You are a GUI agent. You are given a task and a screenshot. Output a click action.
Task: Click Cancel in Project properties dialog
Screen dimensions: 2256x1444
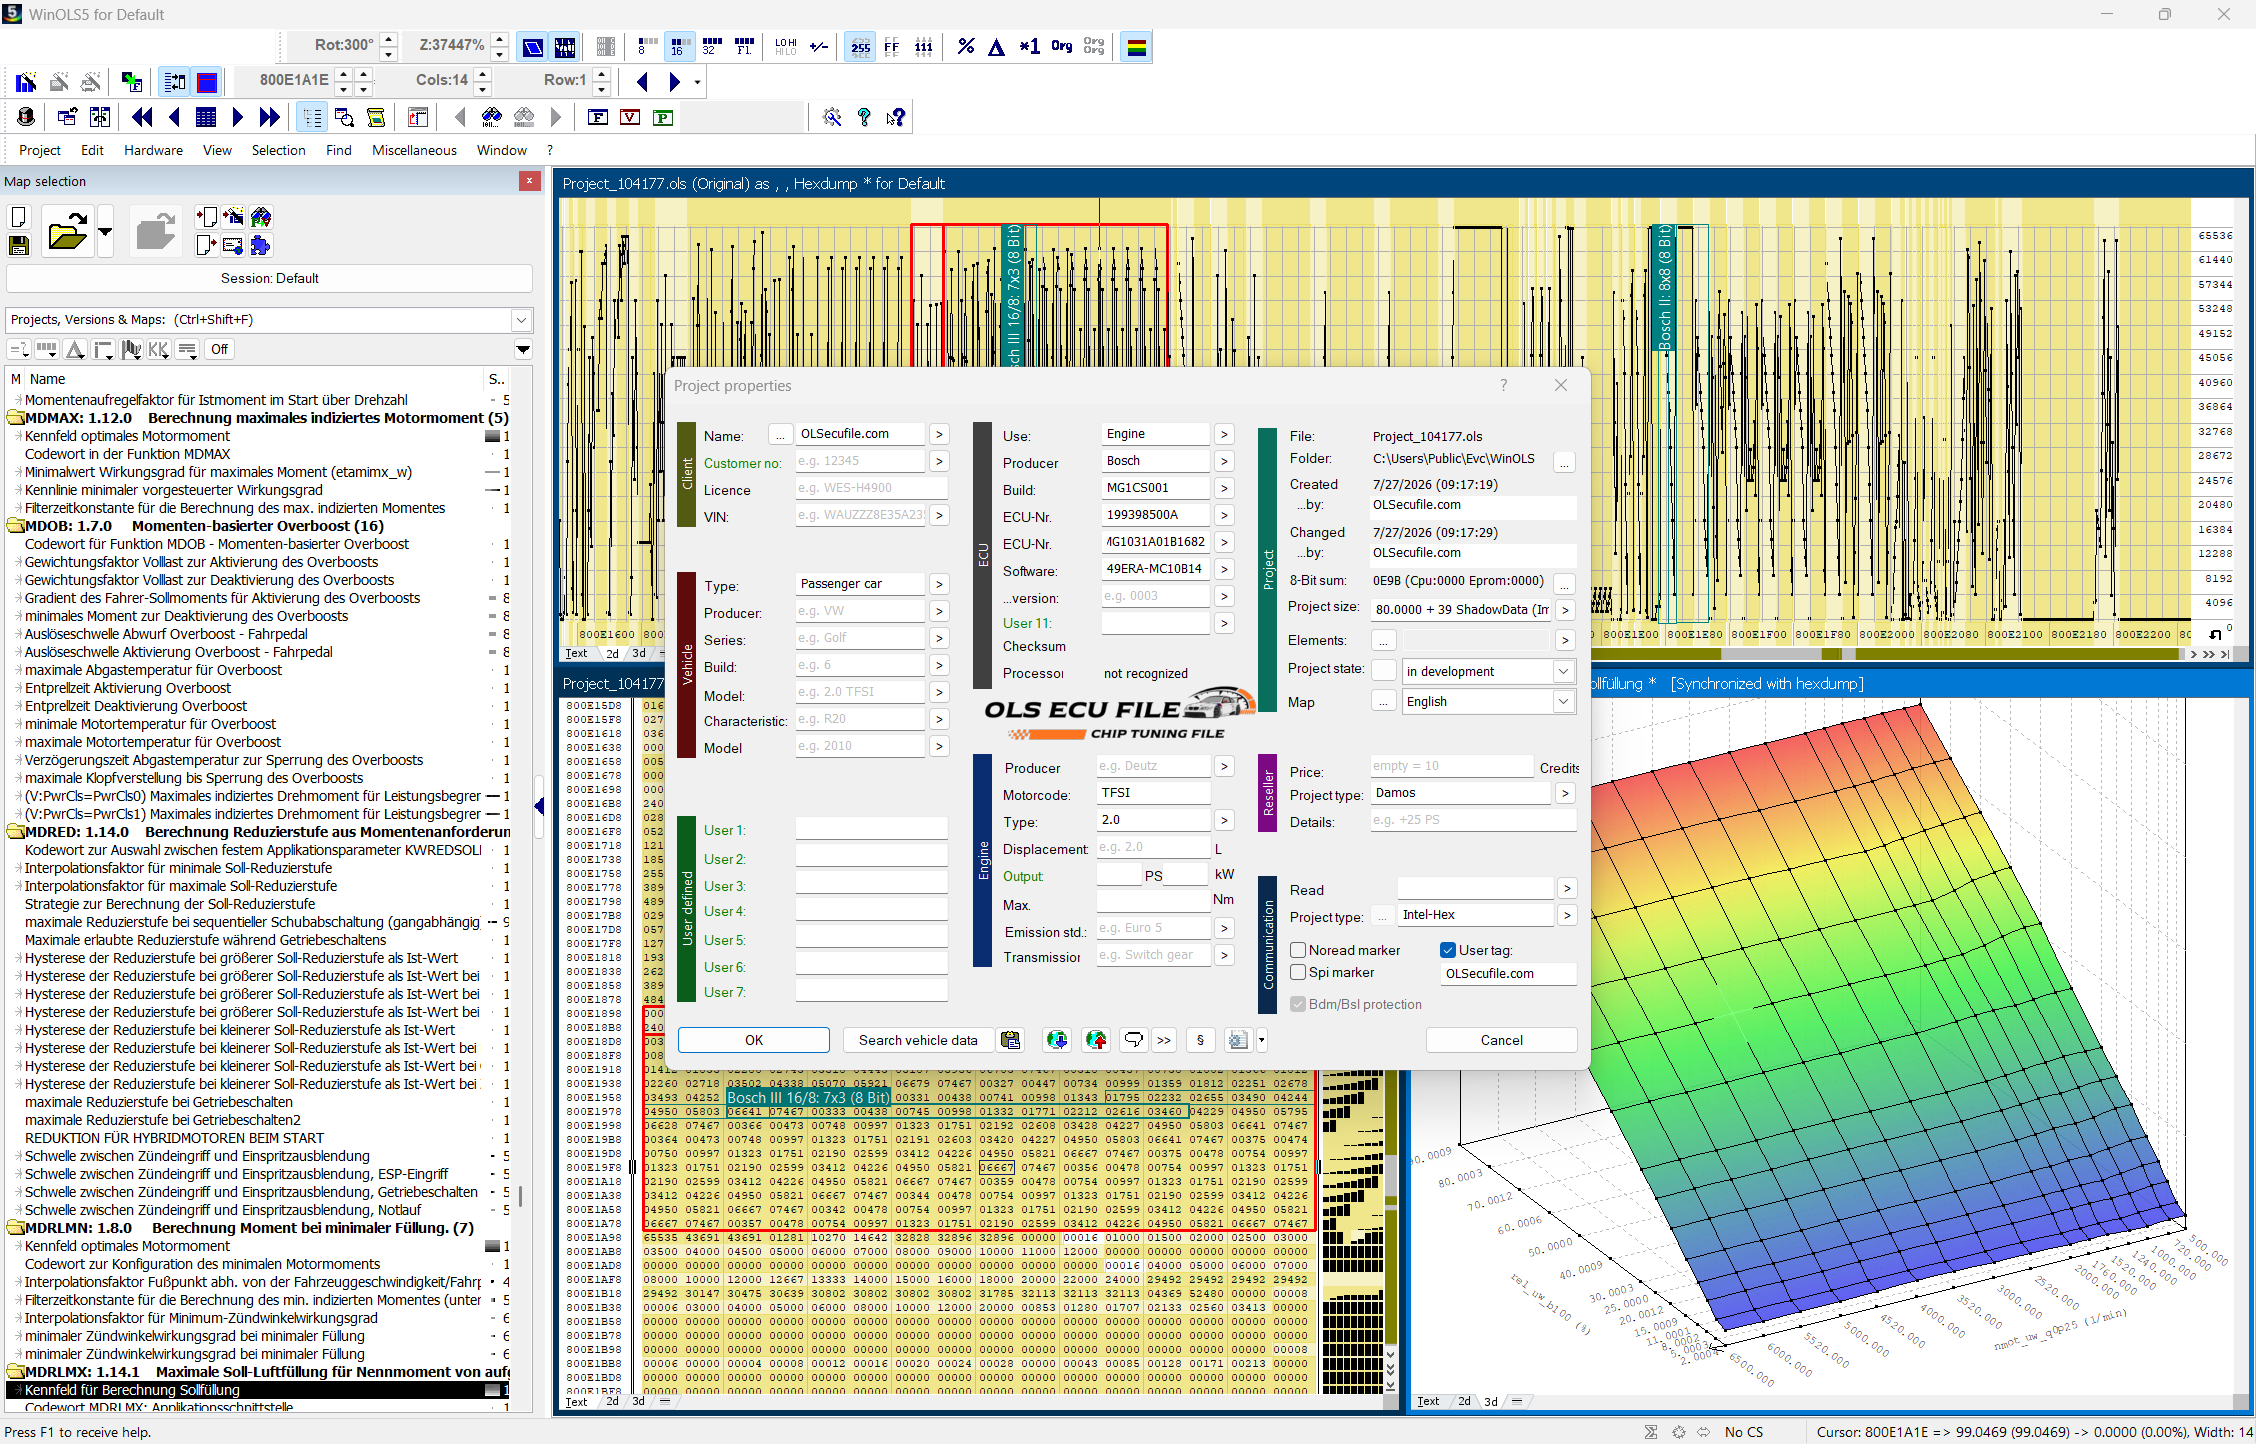(1501, 1040)
